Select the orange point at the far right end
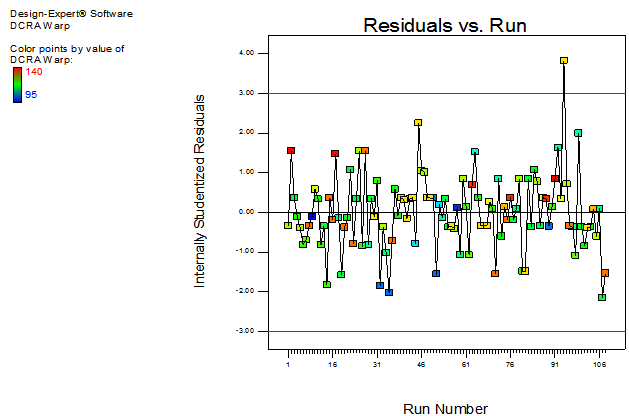629x416 pixels. [x=605, y=272]
